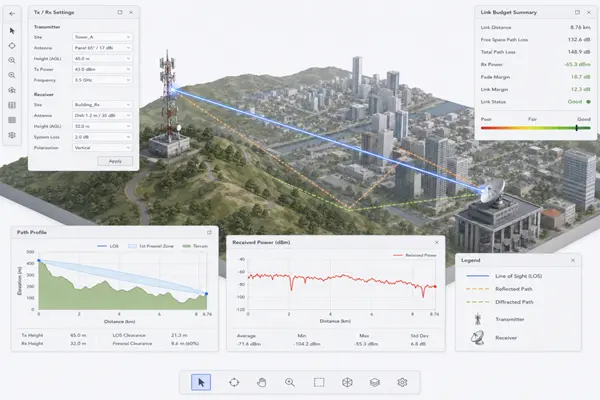The width and height of the screenshot is (600, 400).
Task: Open receiver Antenna Dish dropdown
Action: [102, 115]
